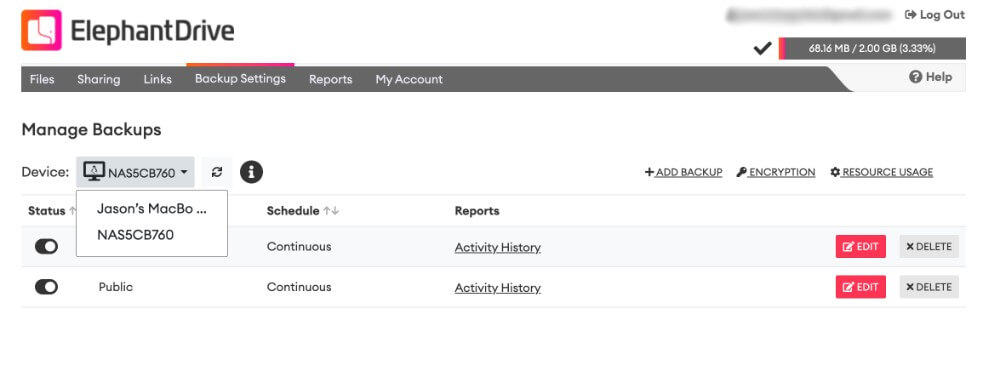Click the refresh devices icon
This screenshot has width=1000, height=383.
point(217,172)
